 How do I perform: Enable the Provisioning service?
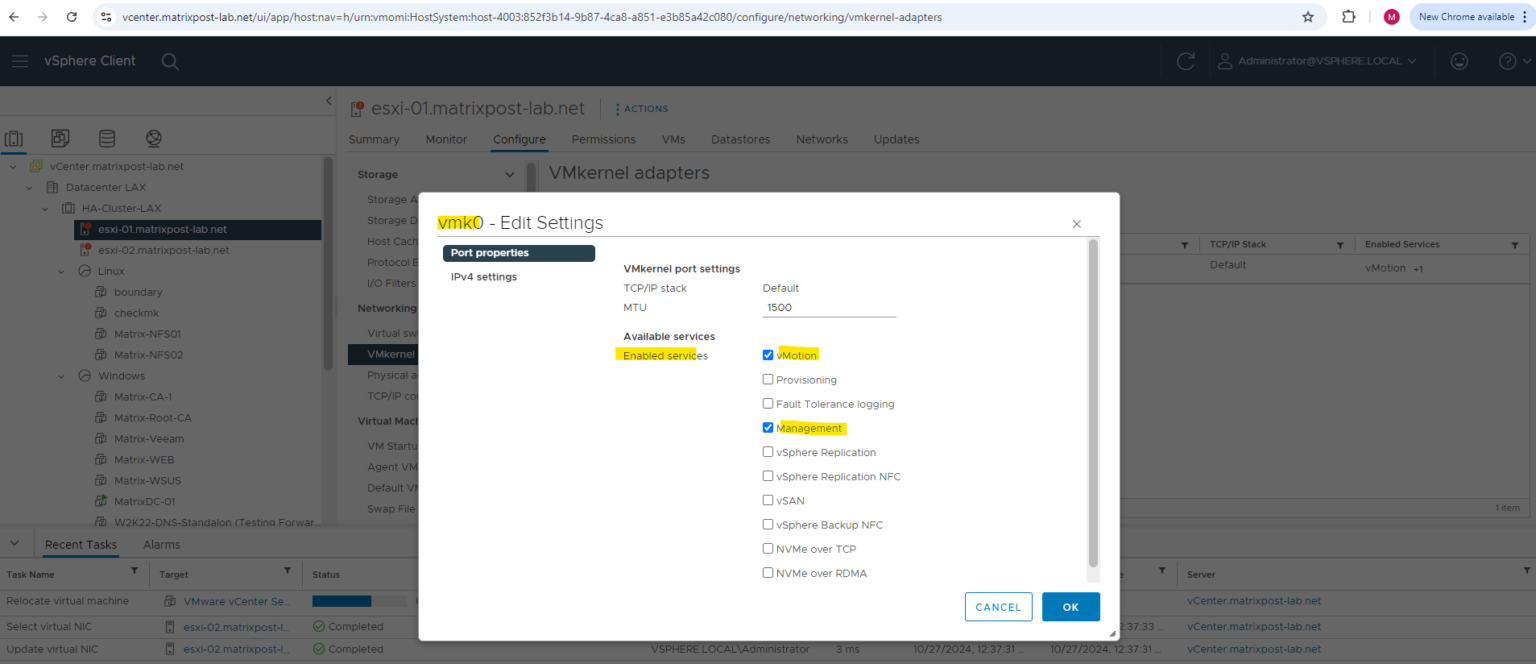point(768,379)
